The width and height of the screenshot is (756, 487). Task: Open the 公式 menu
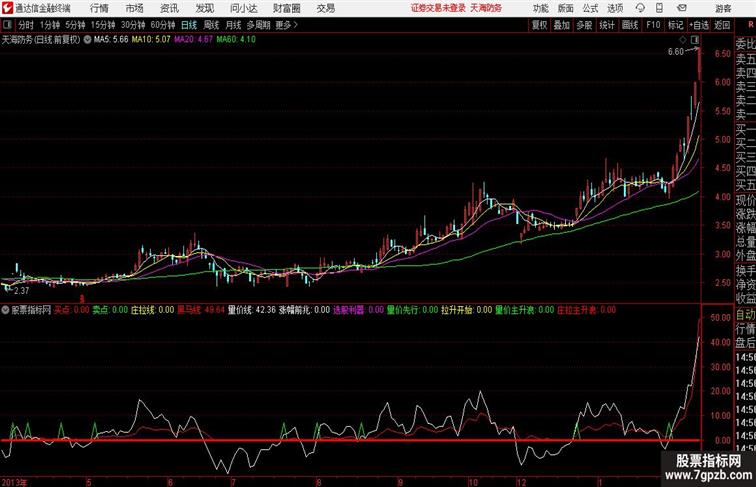(590, 8)
